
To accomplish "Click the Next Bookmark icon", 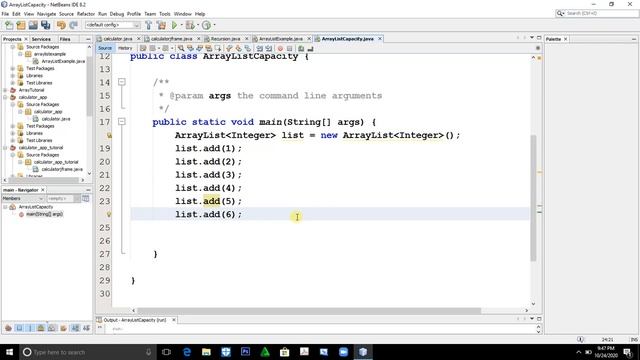I will tap(238, 48).
